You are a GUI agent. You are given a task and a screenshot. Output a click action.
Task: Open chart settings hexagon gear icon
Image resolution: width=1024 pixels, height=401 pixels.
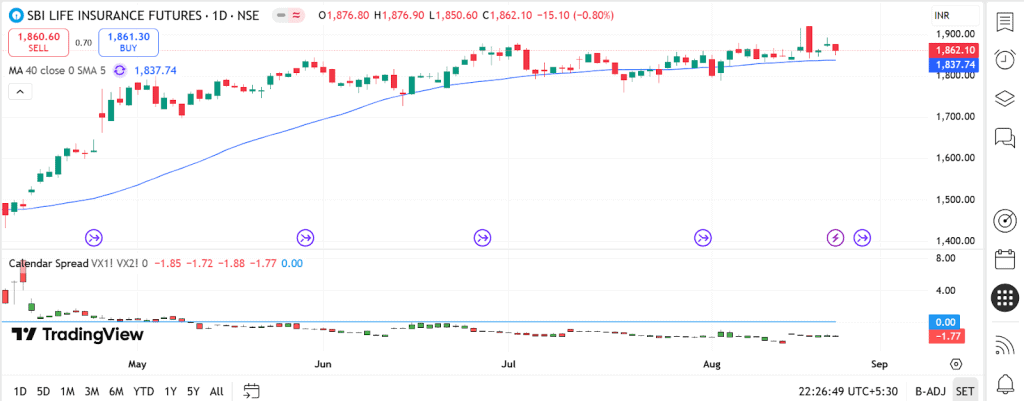click(x=956, y=364)
